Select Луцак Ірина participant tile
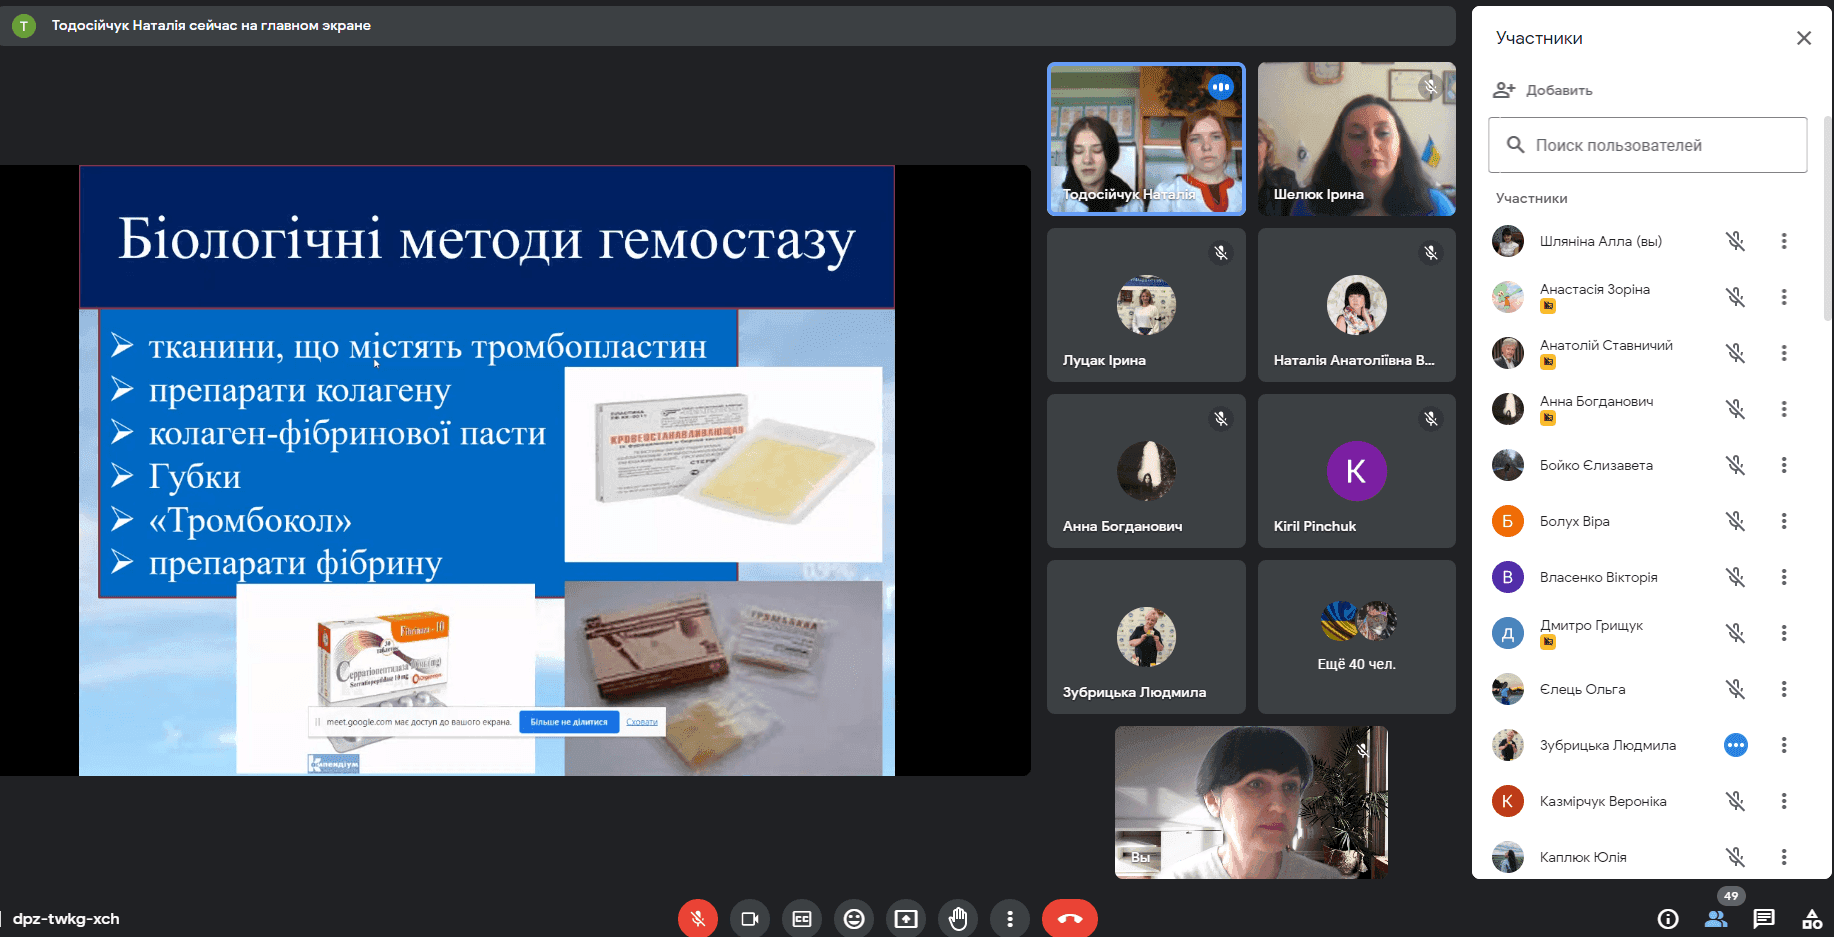 point(1146,305)
